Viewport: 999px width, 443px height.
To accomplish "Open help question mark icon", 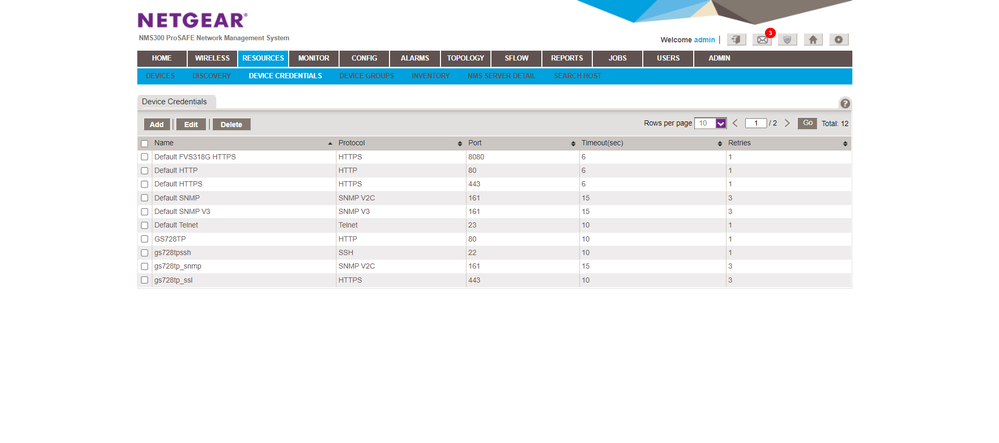I will click(x=845, y=103).
